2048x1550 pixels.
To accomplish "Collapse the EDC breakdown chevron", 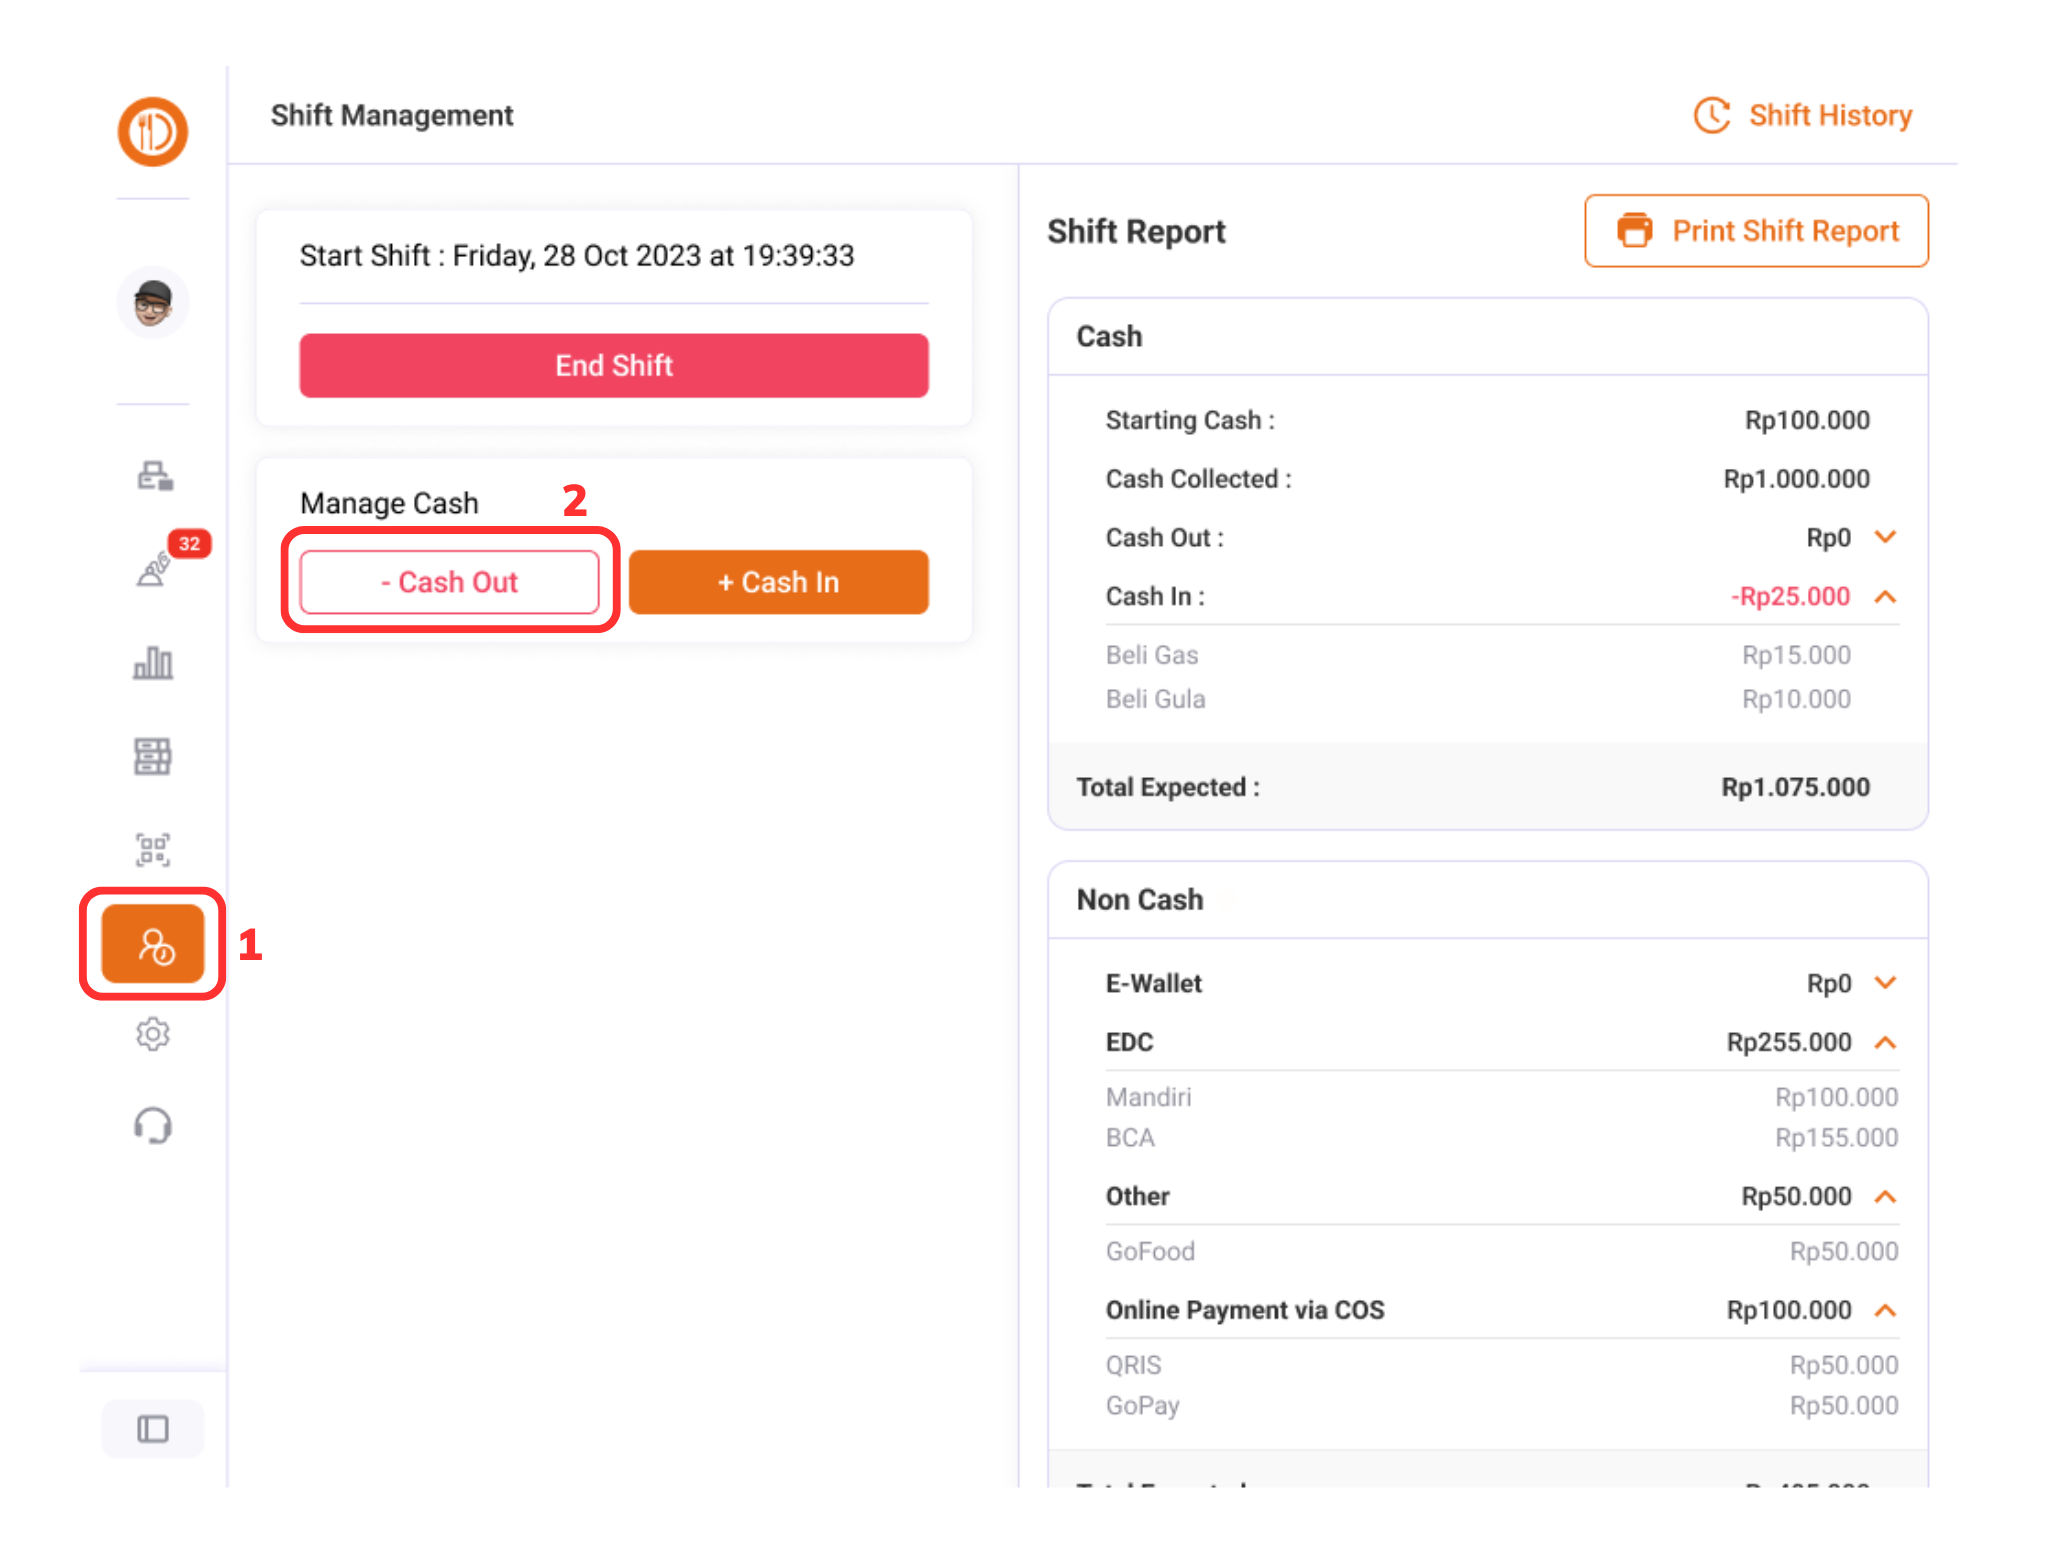I will point(1885,1042).
